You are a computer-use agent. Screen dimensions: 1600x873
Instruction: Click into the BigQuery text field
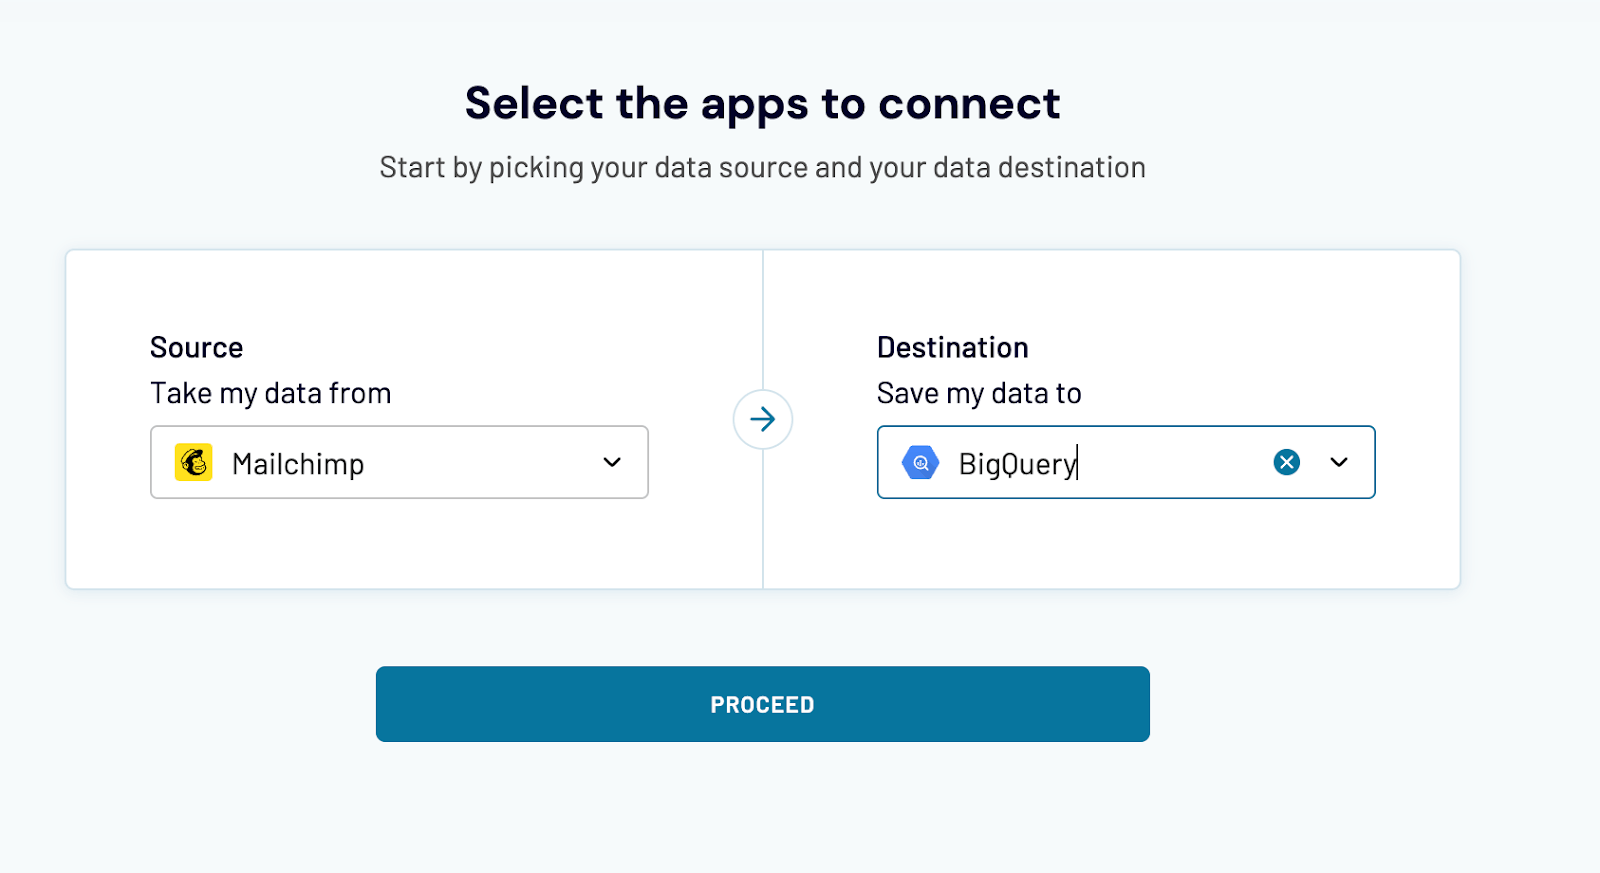point(1017,464)
